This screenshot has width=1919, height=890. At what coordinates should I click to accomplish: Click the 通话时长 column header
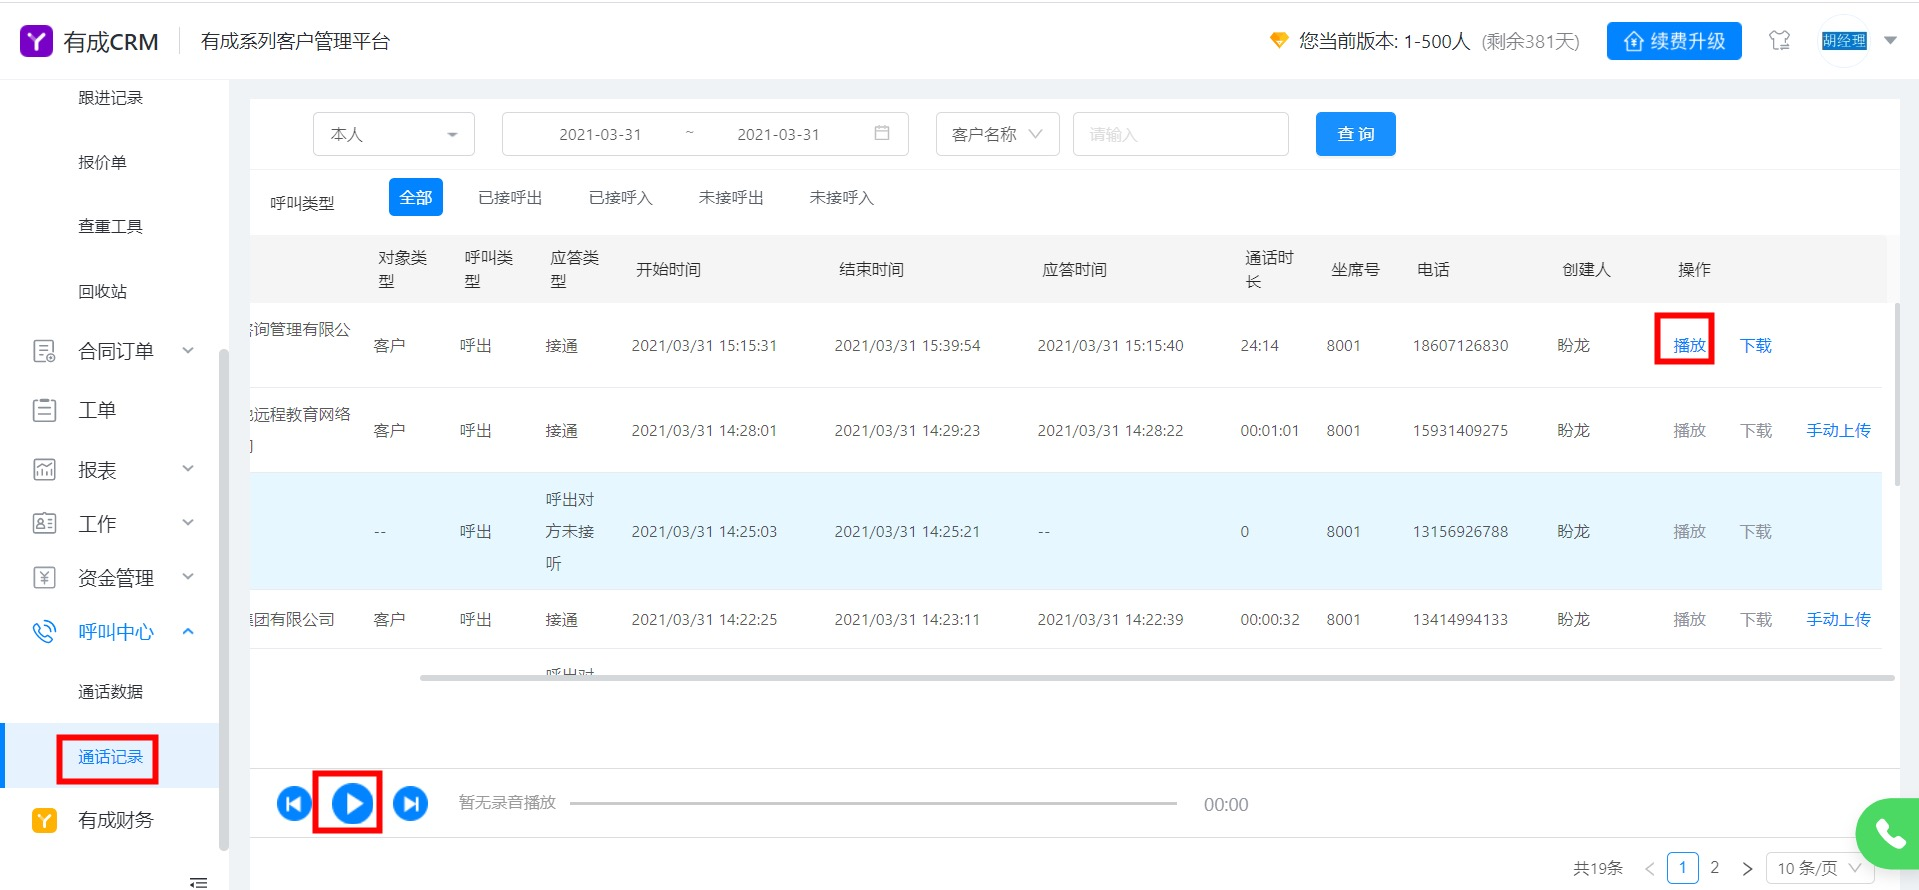(1269, 269)
